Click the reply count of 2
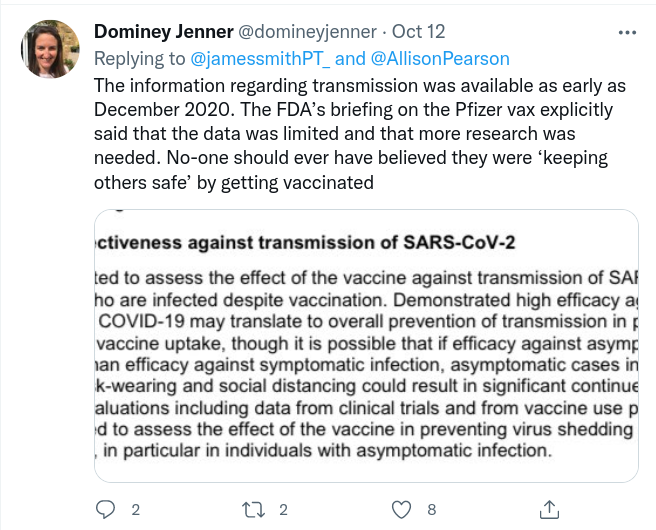 point(135,510)
